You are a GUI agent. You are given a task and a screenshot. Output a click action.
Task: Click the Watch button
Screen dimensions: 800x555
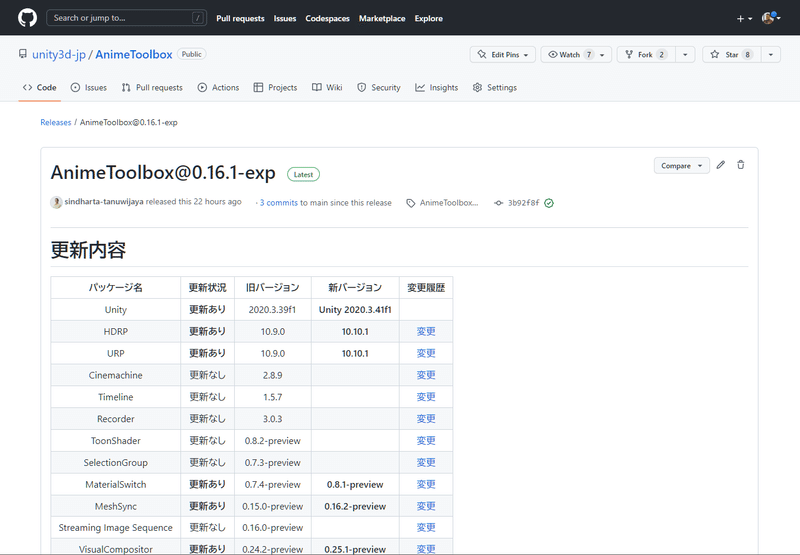(x=570, y=55)
